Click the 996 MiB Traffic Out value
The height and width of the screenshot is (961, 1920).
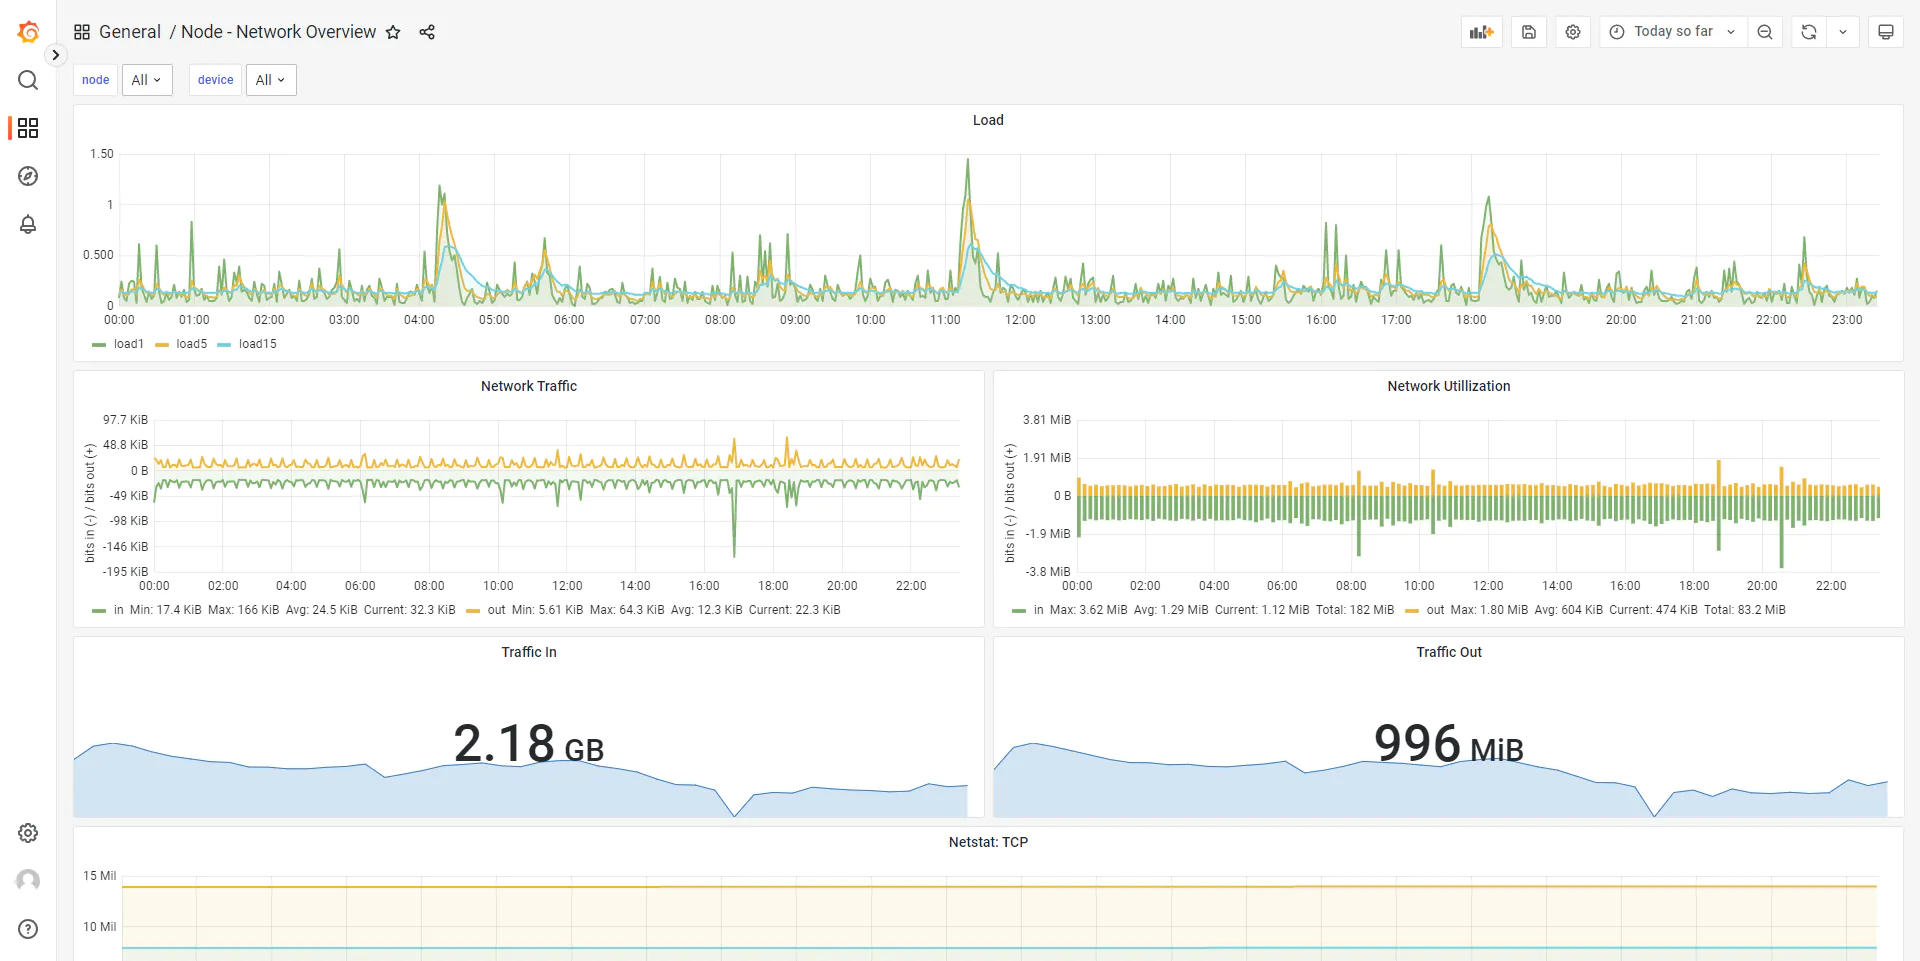pos(1449,744)
